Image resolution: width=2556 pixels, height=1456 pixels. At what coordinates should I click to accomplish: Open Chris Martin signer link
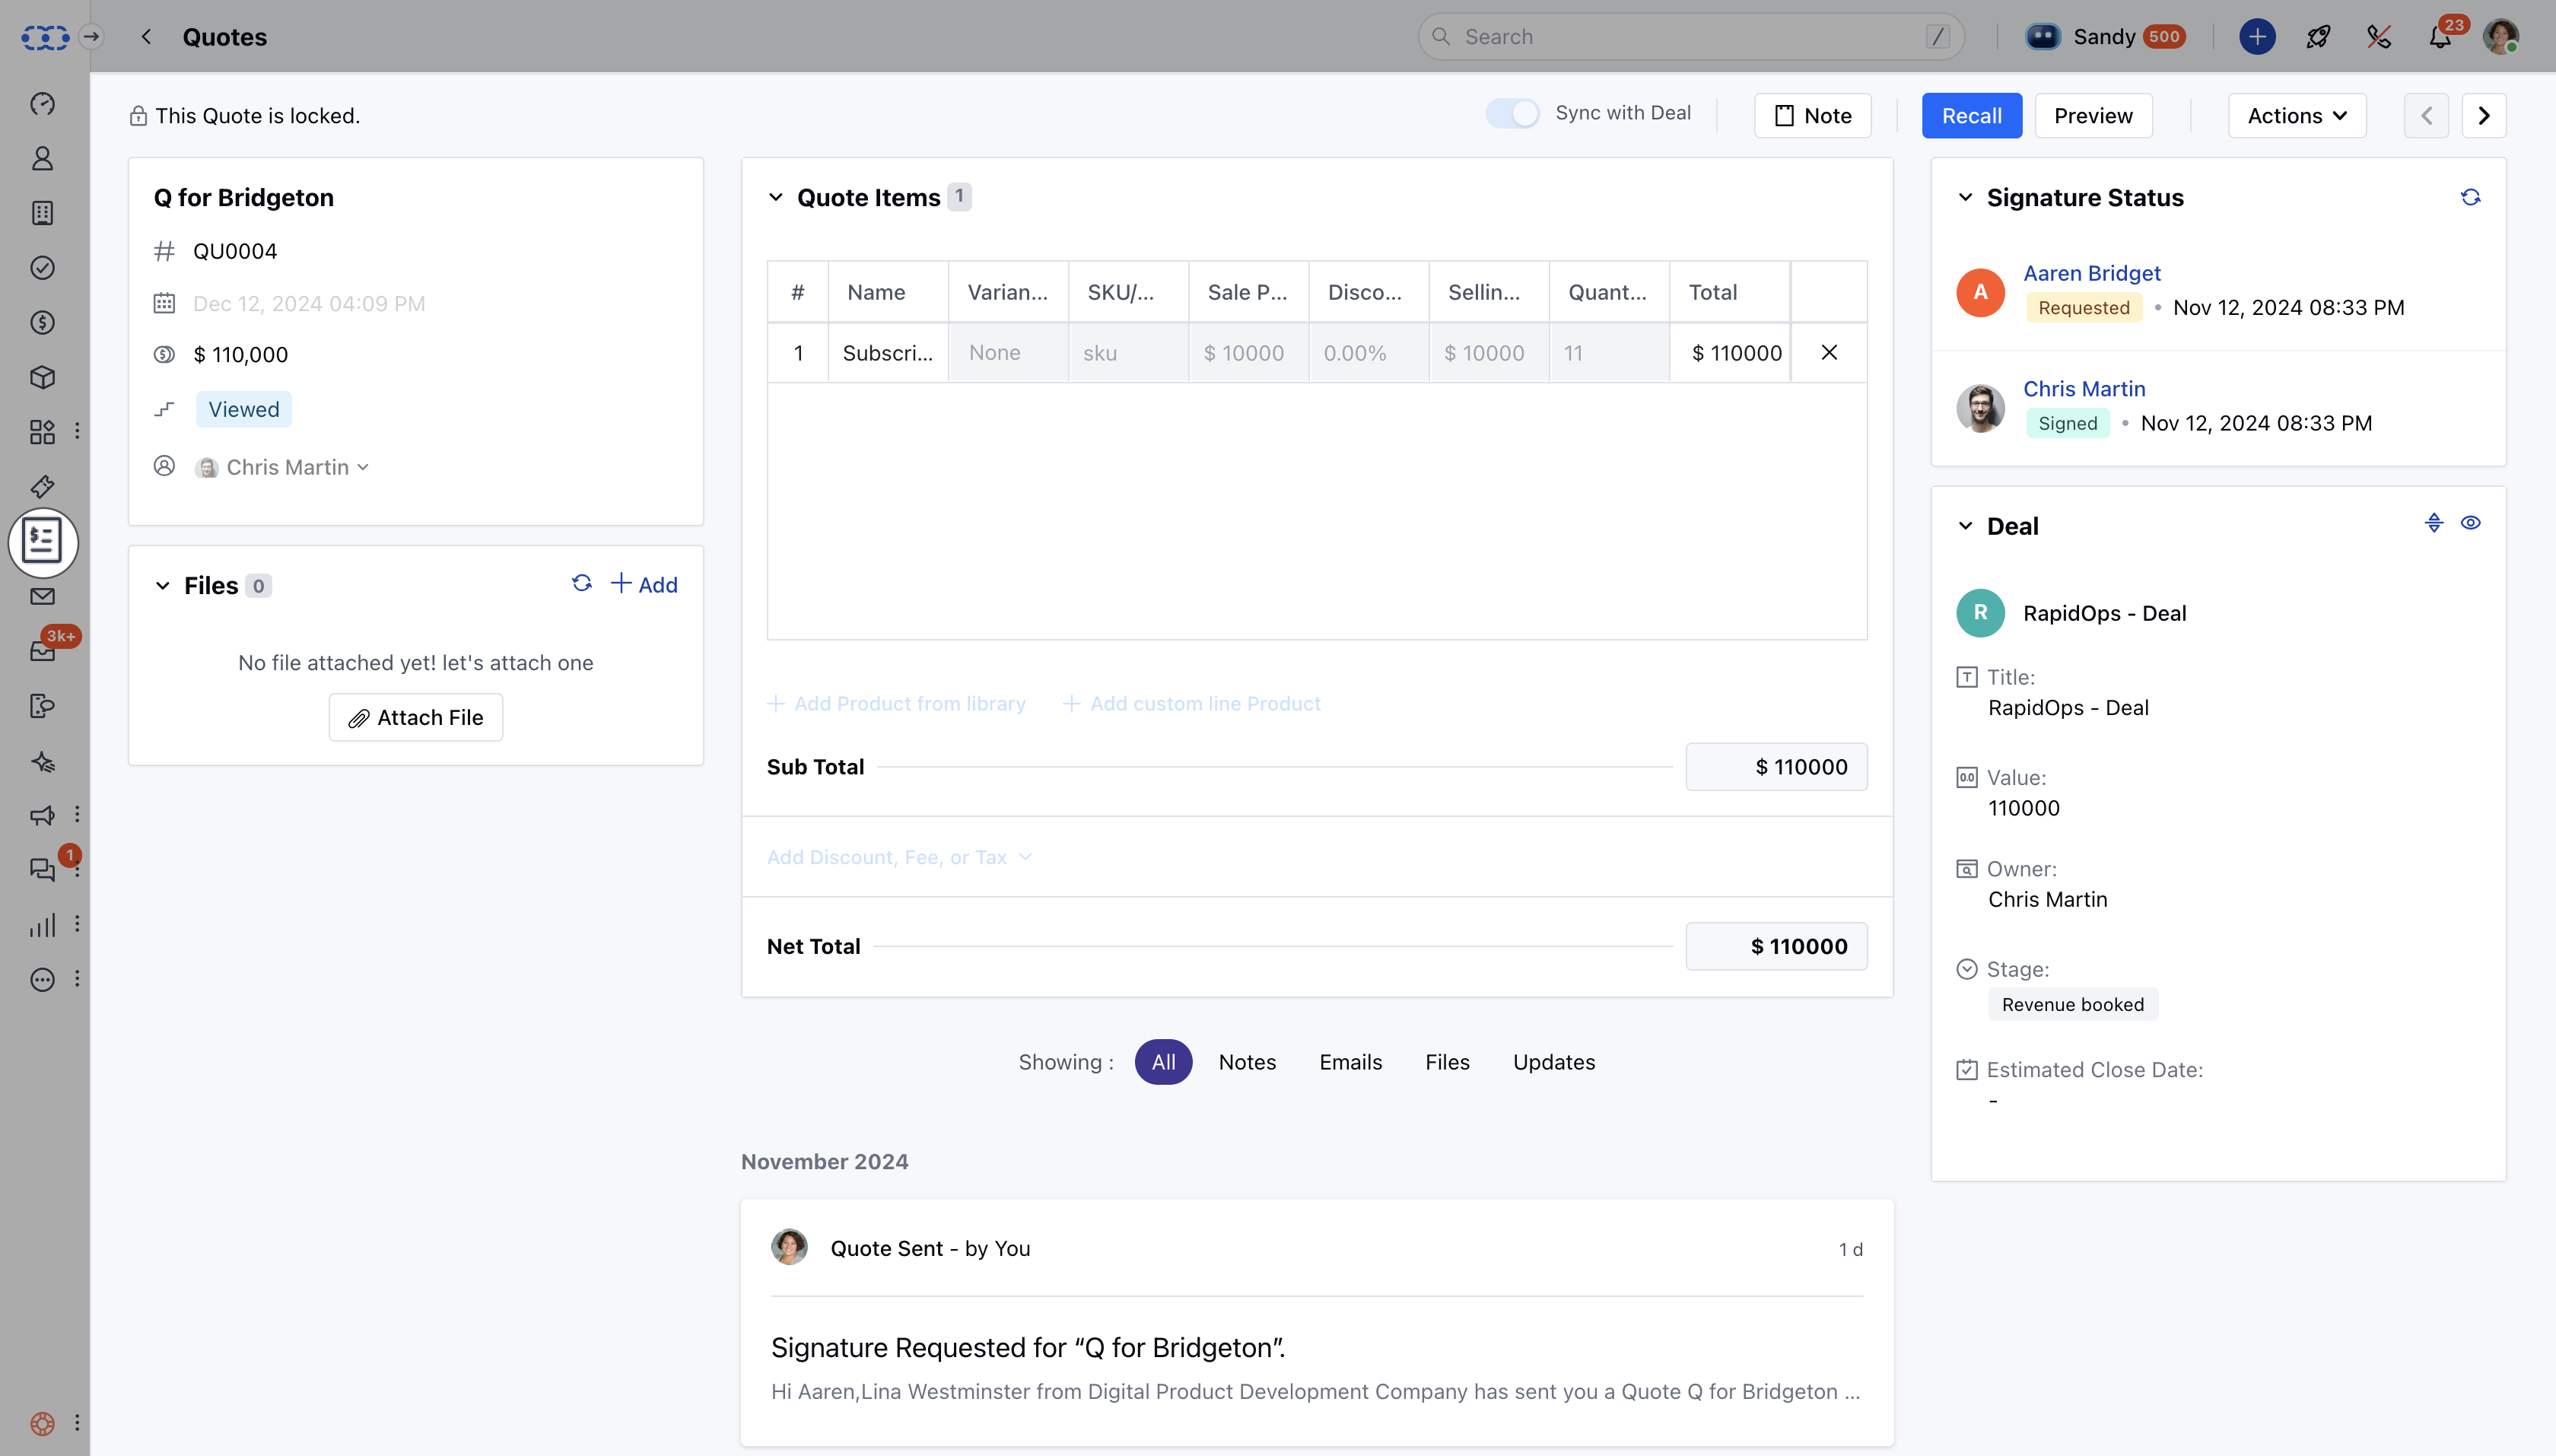[2084, 389]
